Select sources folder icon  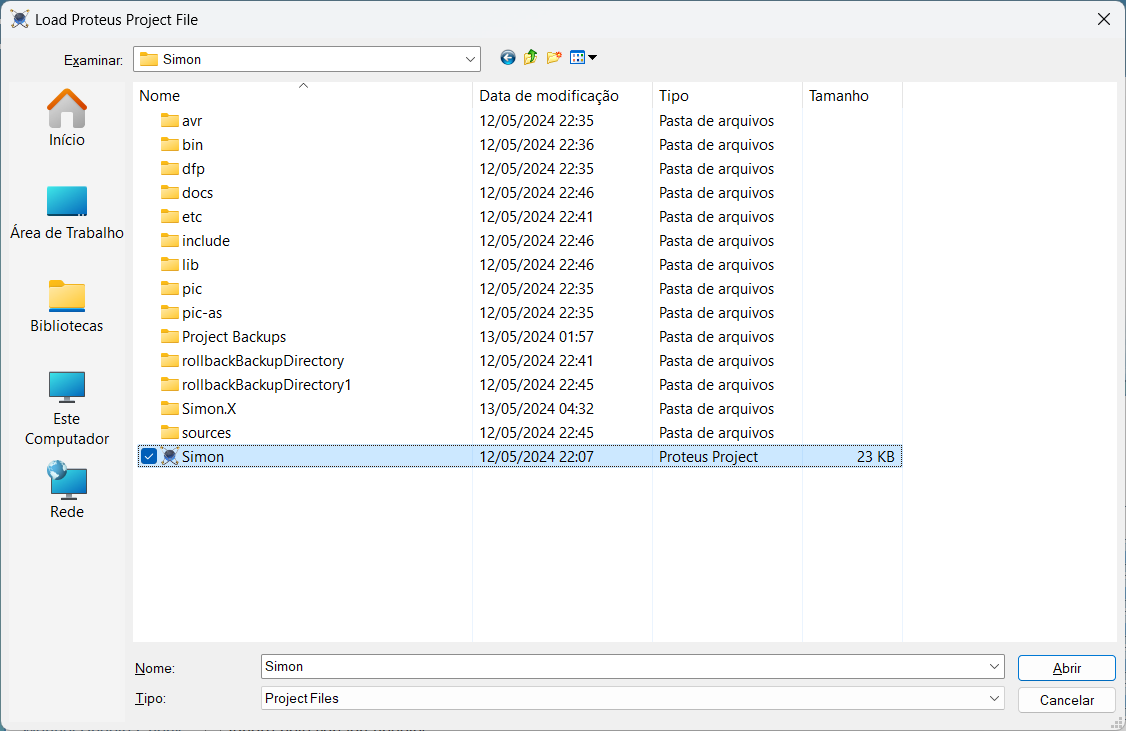(x=169, y=433)
